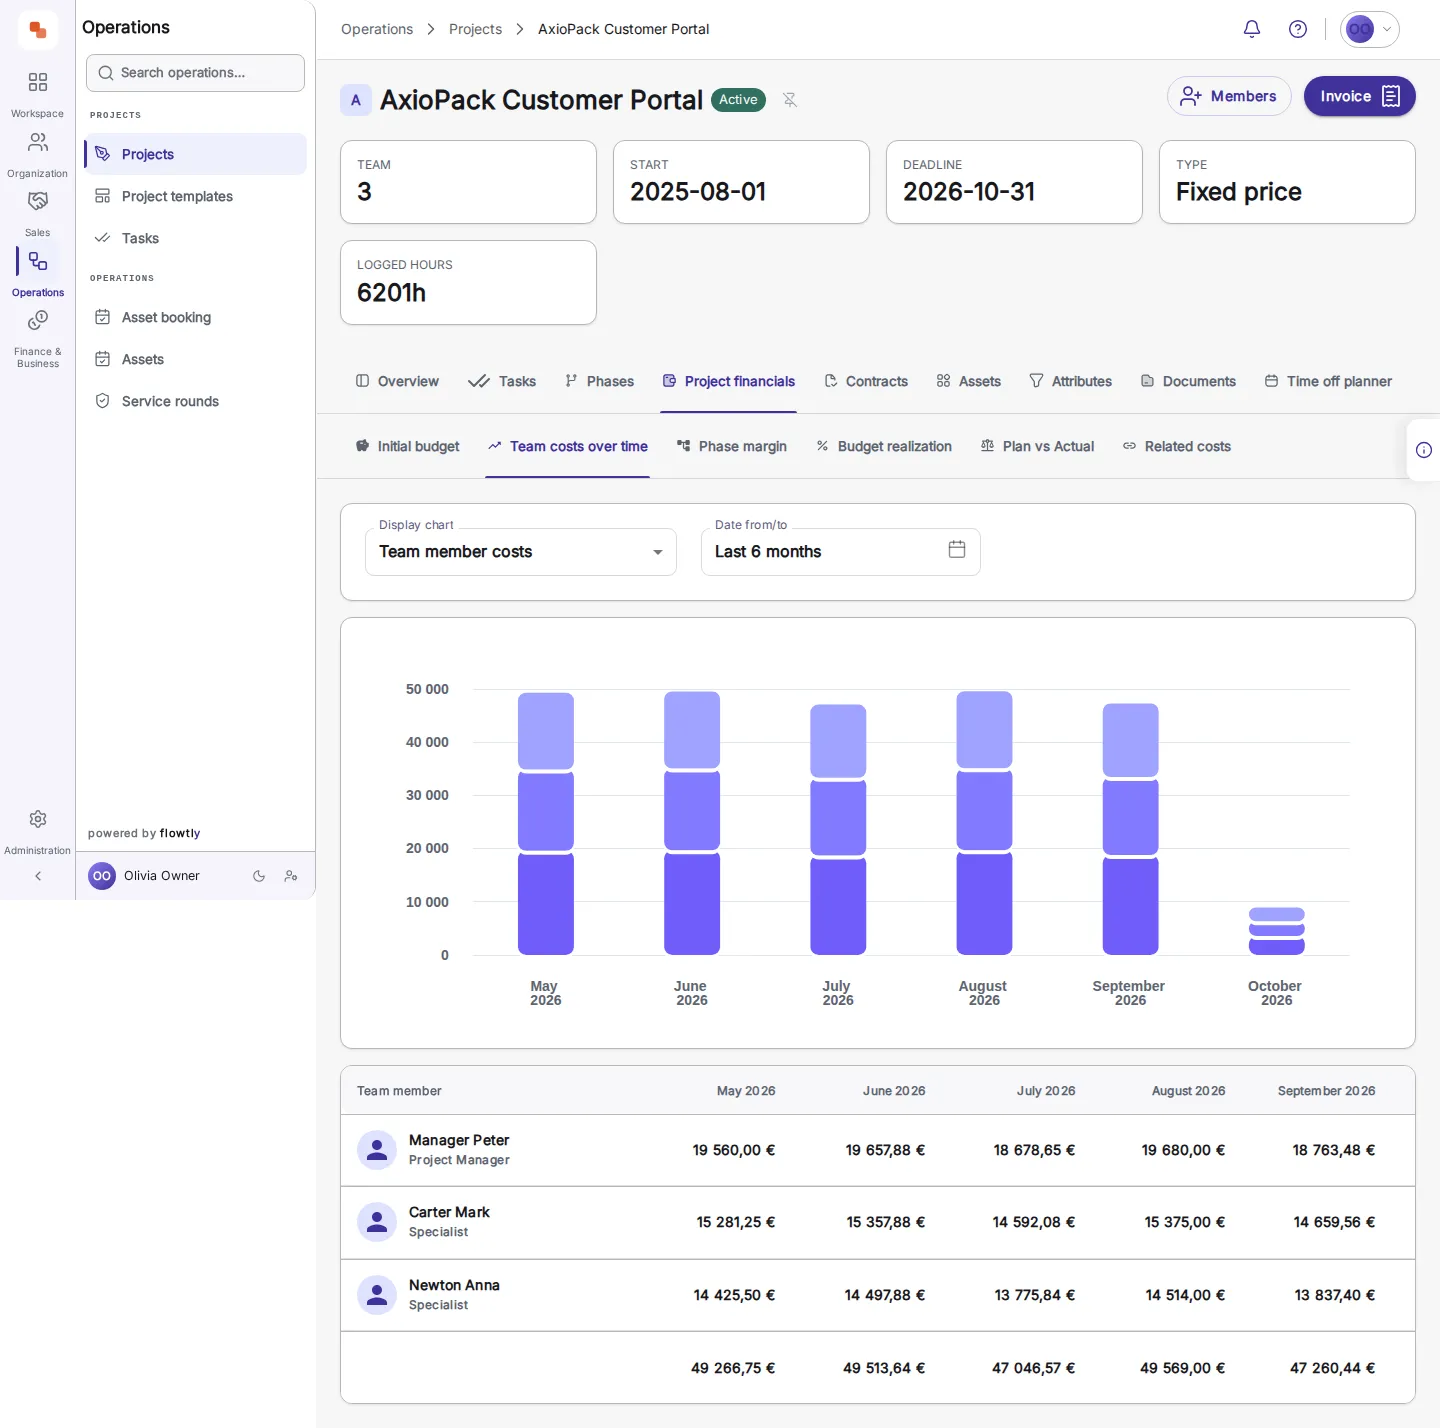Toggle dark mode moon icon
This screenshot has width=1440, height=1428.
pos(259,876)
